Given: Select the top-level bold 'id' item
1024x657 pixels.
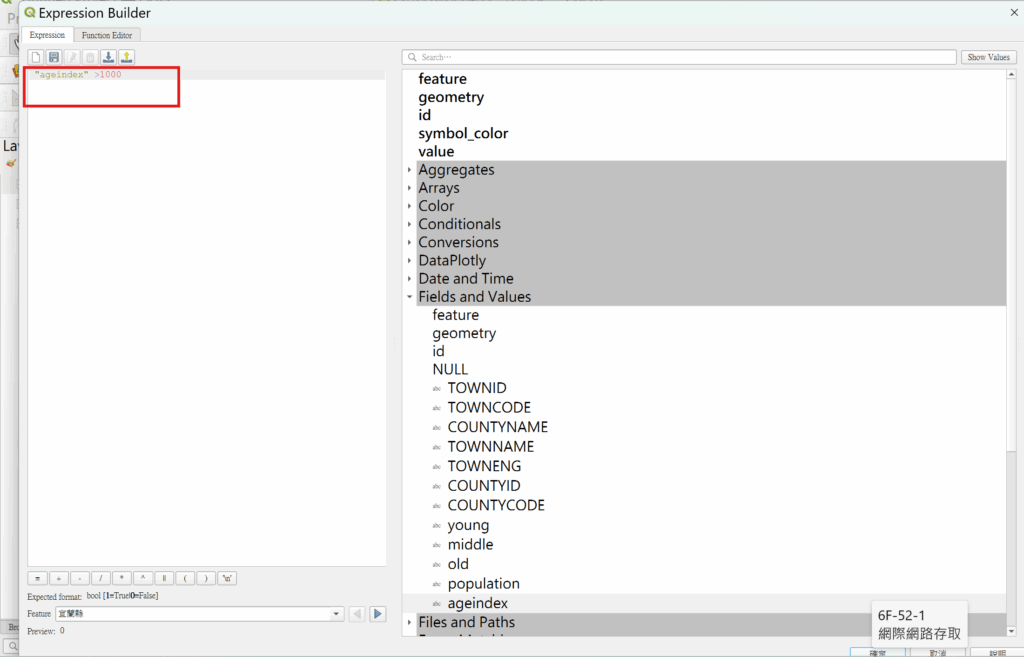Looking at the screenshot, I should tap(424, 116).
